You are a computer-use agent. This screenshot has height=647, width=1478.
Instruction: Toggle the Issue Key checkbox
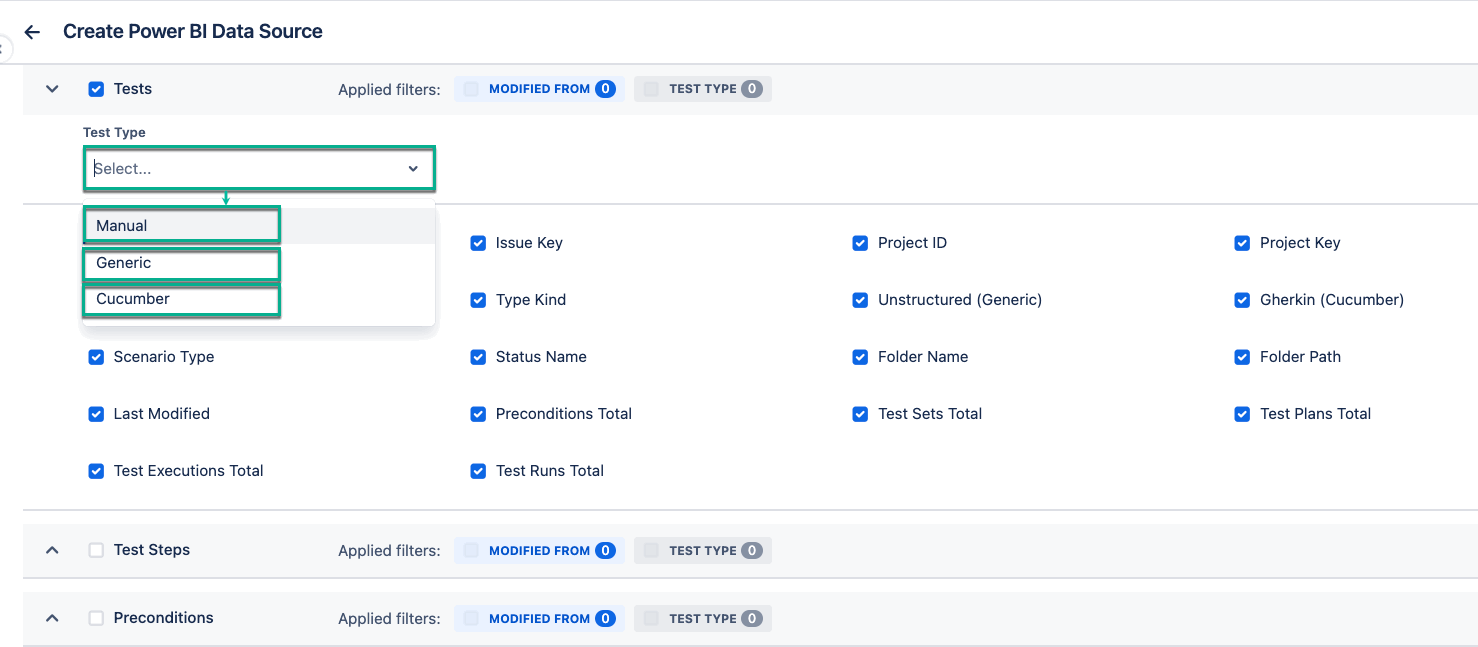478,243
